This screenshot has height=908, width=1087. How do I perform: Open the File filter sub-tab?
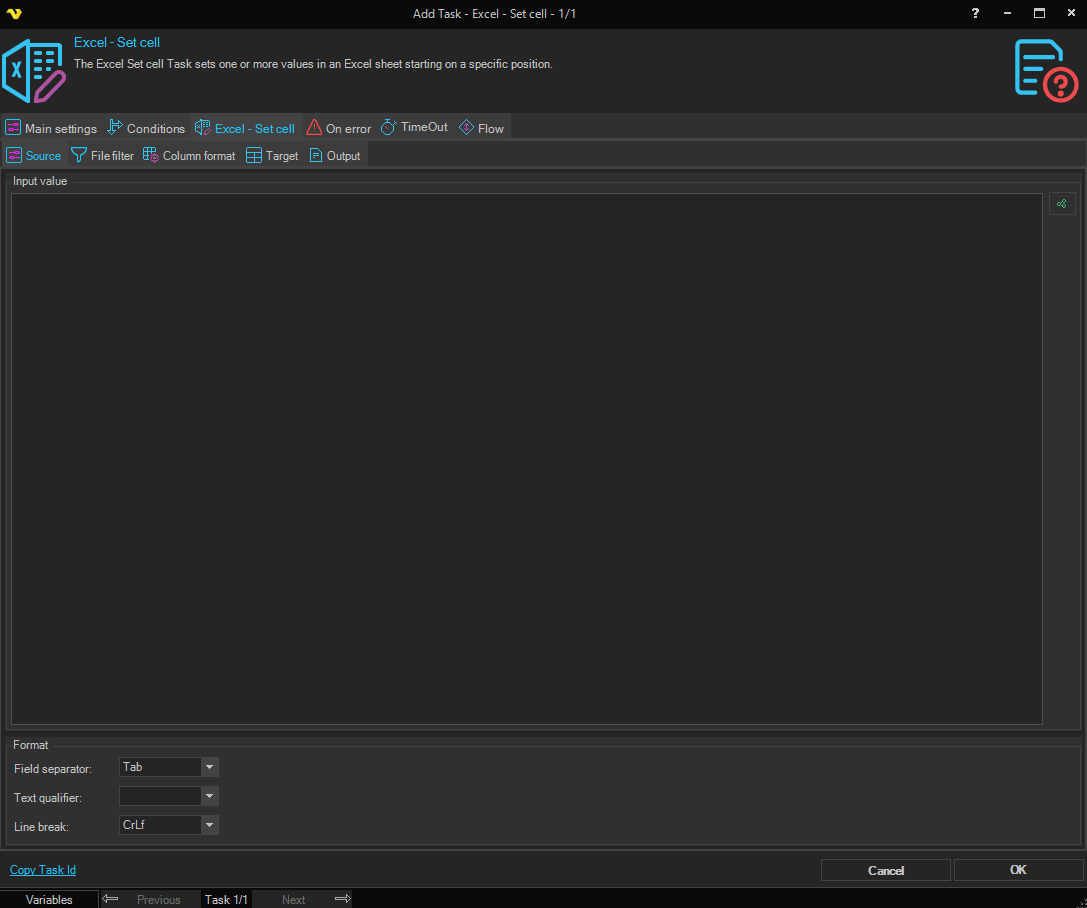click(102, 156)
